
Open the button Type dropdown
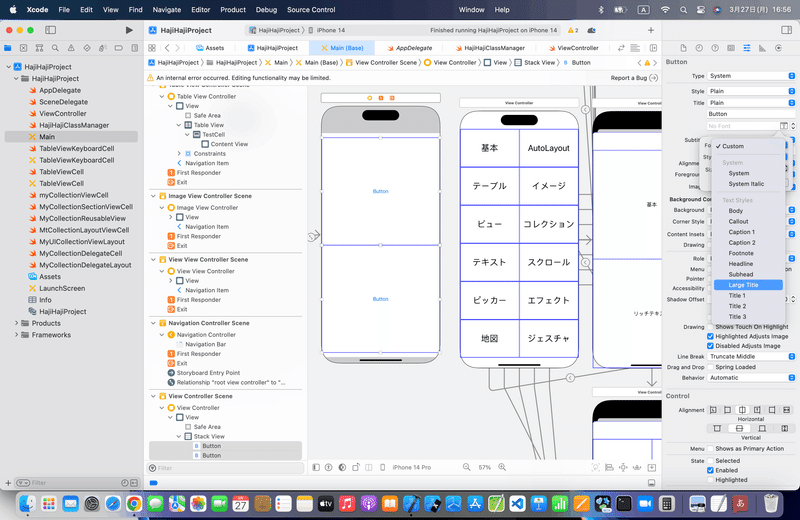(x=751, y=76)
